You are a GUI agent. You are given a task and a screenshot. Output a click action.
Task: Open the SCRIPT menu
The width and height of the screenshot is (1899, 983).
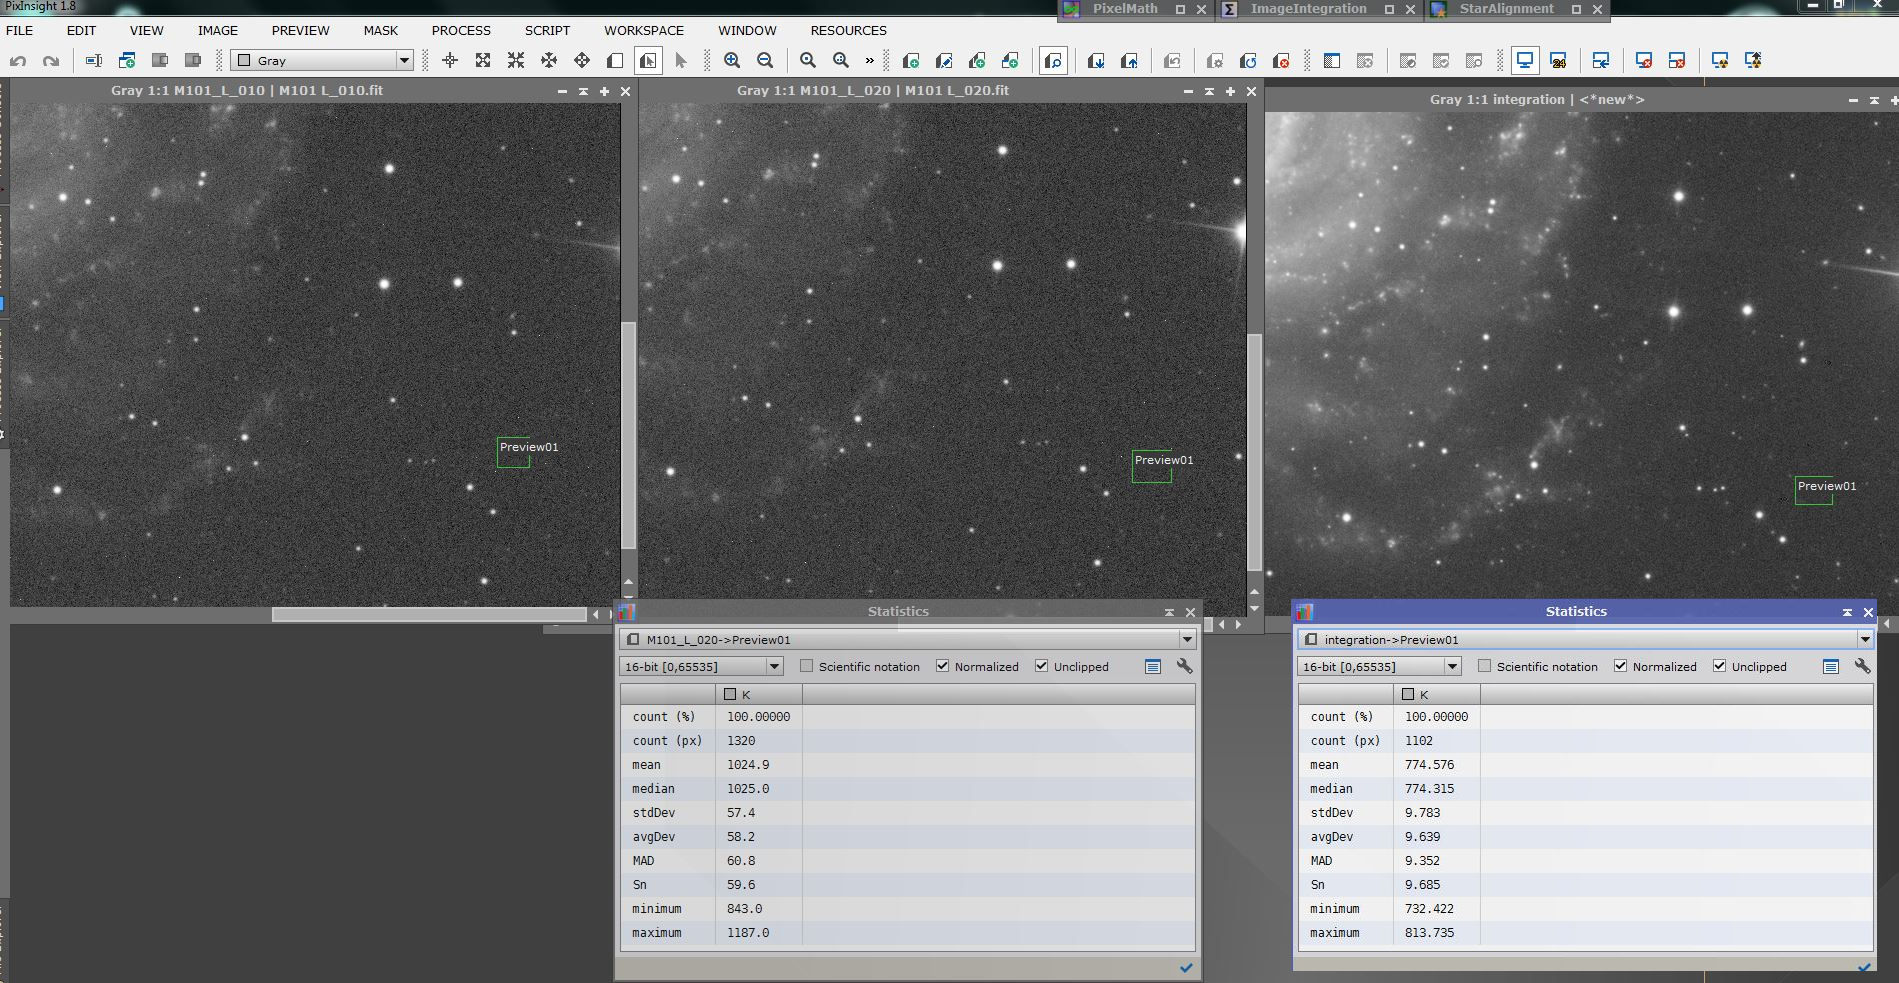(x=547, y=31)
